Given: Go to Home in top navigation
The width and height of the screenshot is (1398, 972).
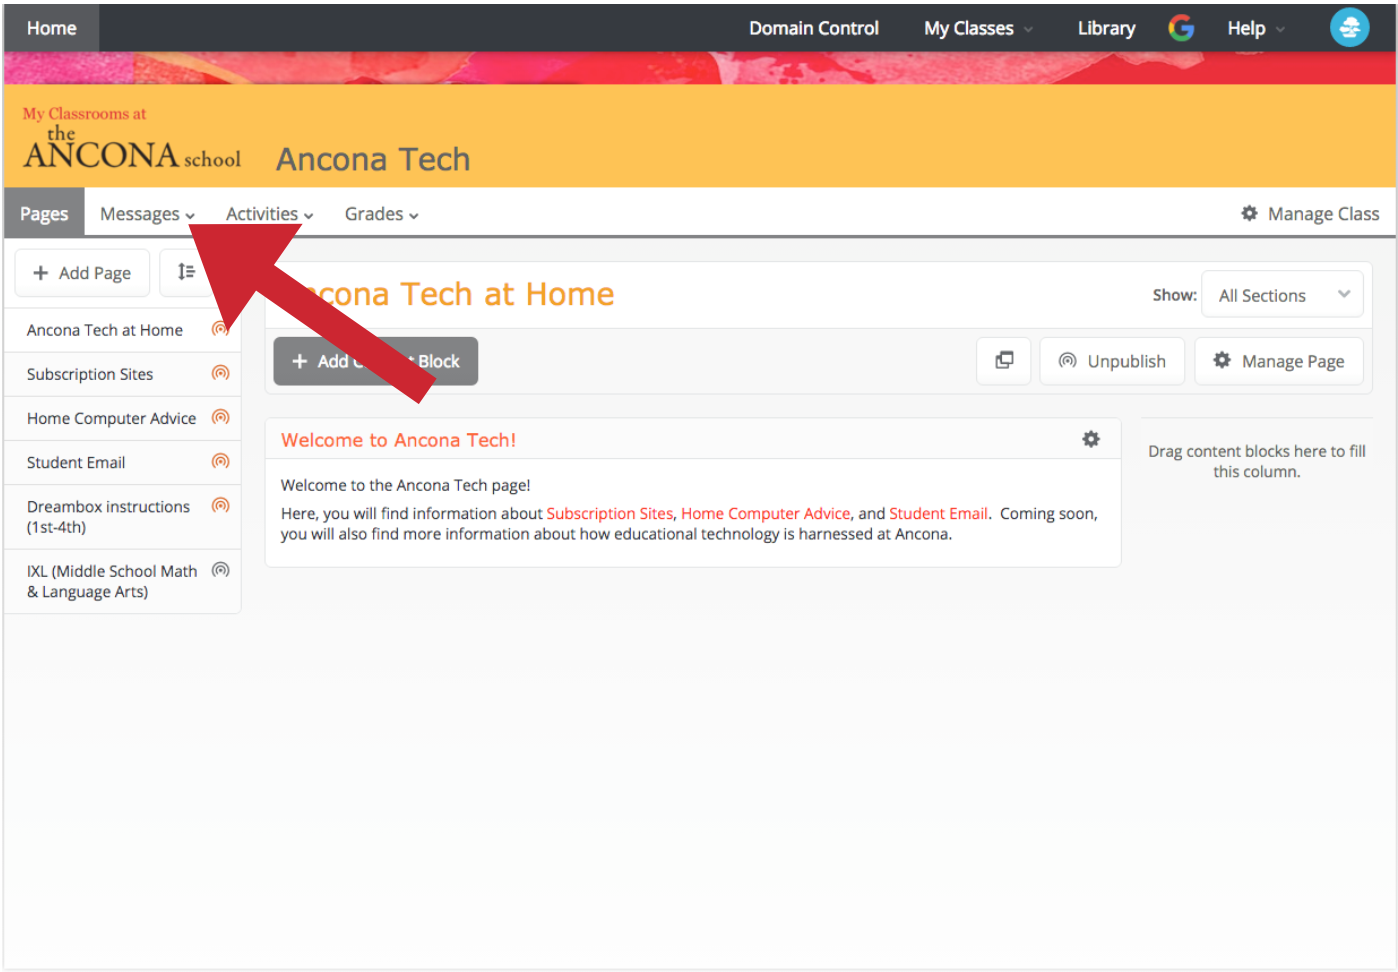Looking at the screenshot, I should 52,28.
